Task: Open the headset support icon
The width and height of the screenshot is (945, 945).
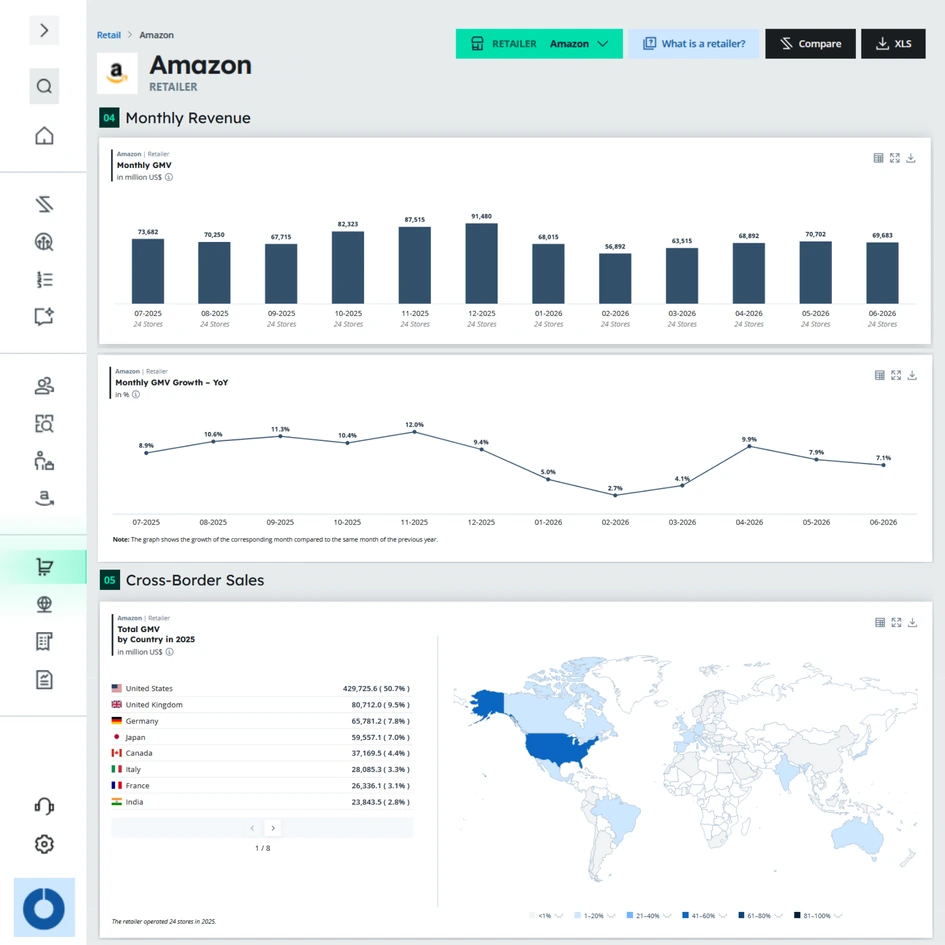Action: point(44,806)
